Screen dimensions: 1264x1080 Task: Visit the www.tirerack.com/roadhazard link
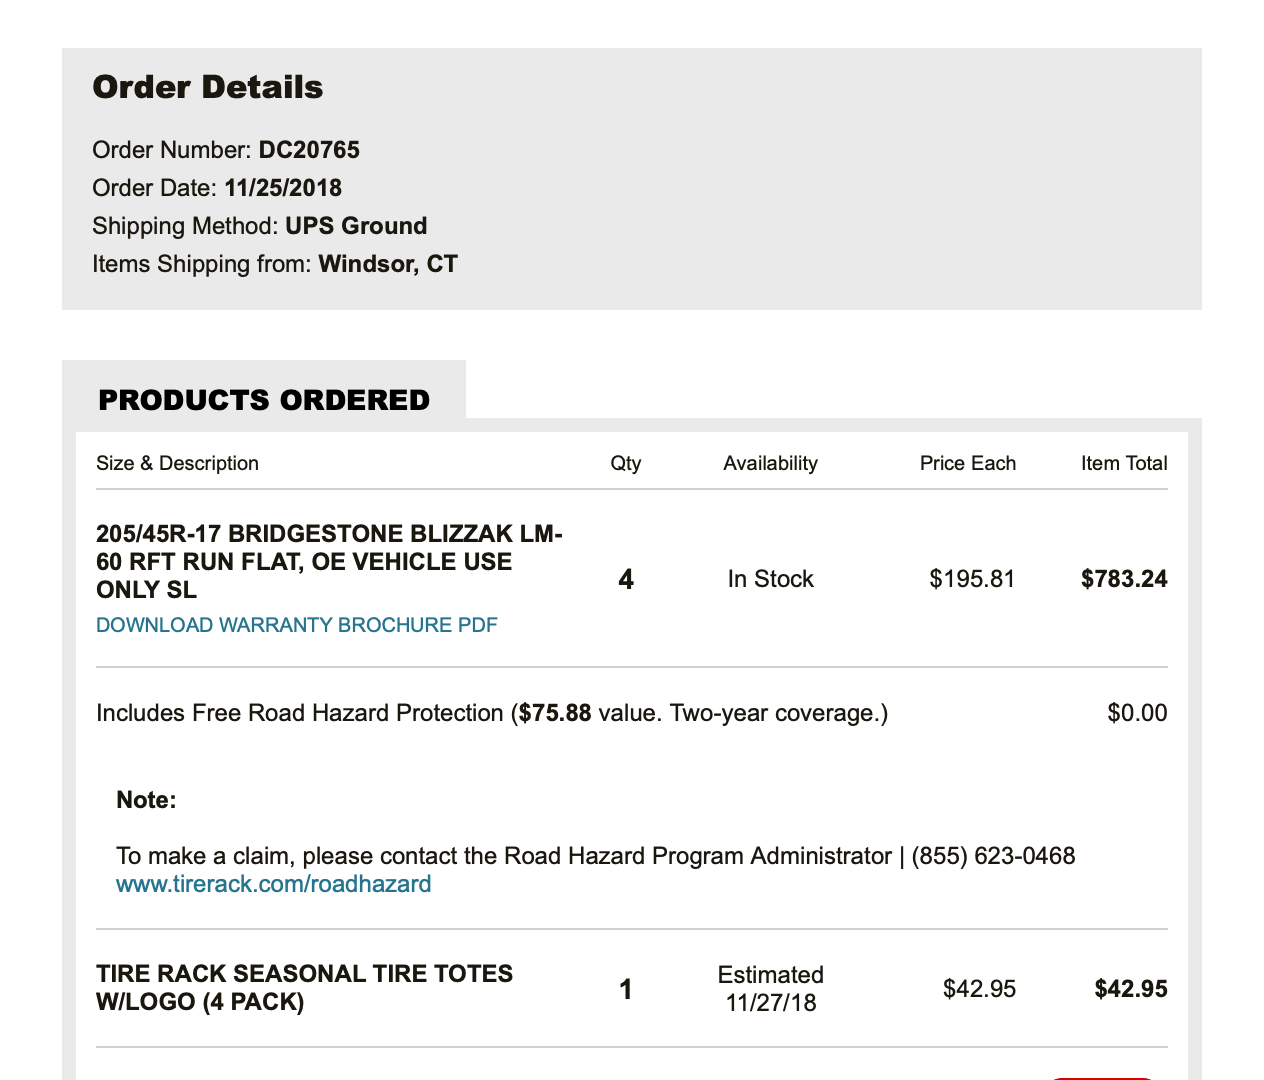(x=273, y=884)
